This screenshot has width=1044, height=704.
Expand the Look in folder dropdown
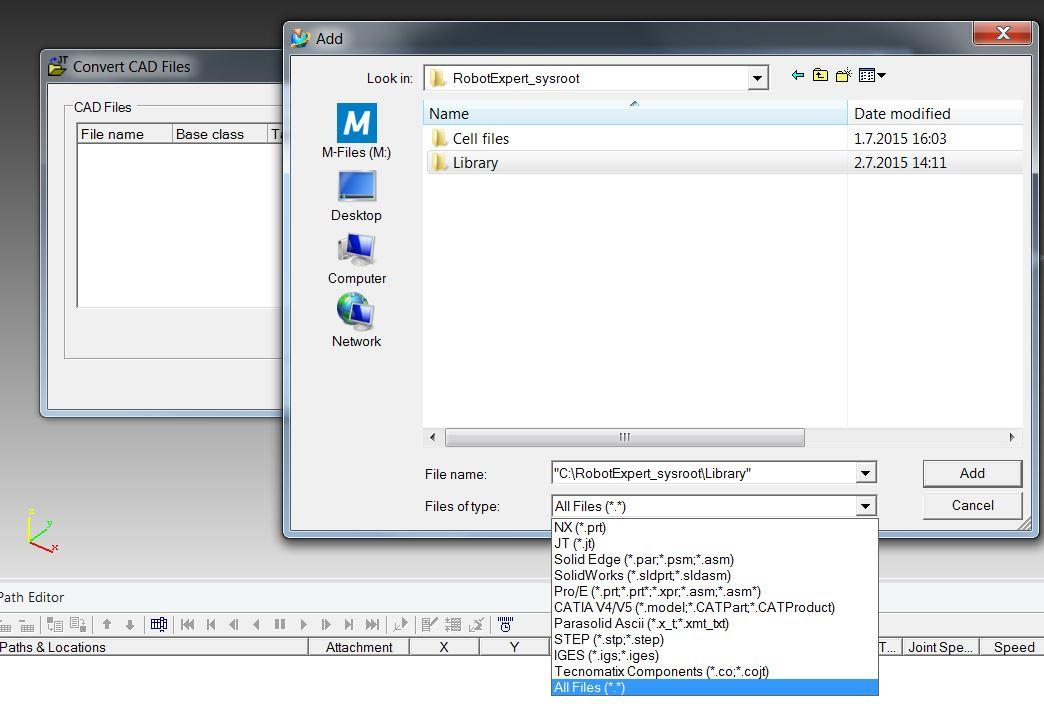tap(757, 79)
